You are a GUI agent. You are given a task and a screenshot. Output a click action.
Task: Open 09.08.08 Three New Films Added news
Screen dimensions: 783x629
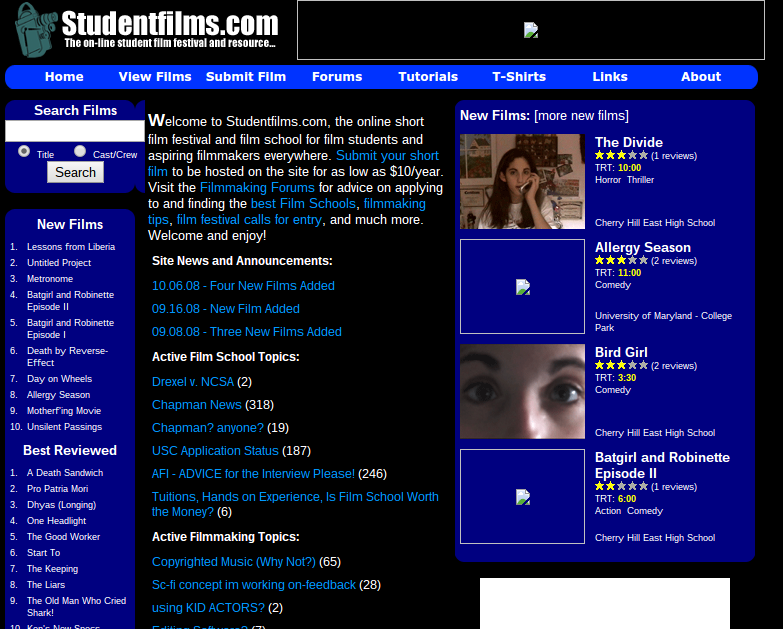pyautogui.click(x=247, y=332)
